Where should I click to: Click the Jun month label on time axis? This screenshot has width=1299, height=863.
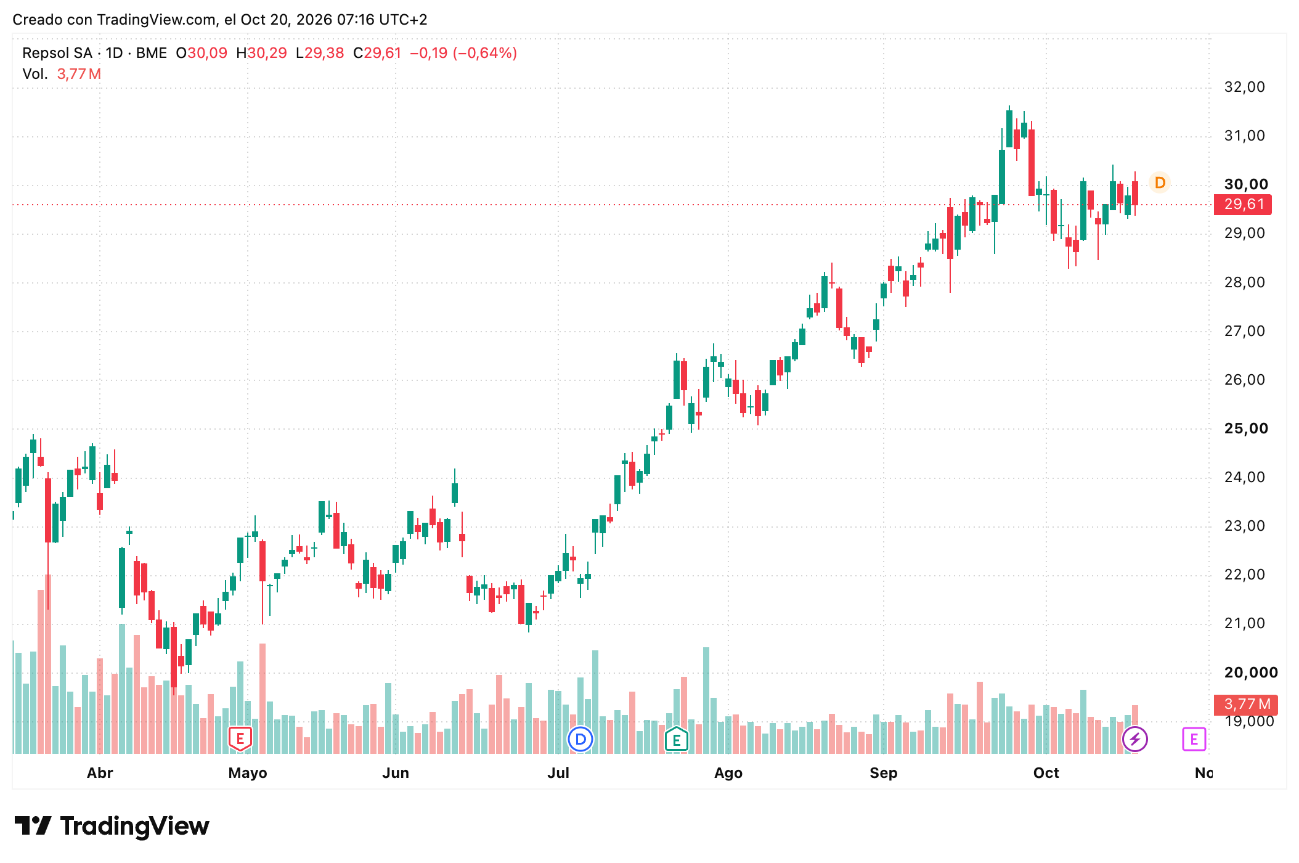click(396, 773)
